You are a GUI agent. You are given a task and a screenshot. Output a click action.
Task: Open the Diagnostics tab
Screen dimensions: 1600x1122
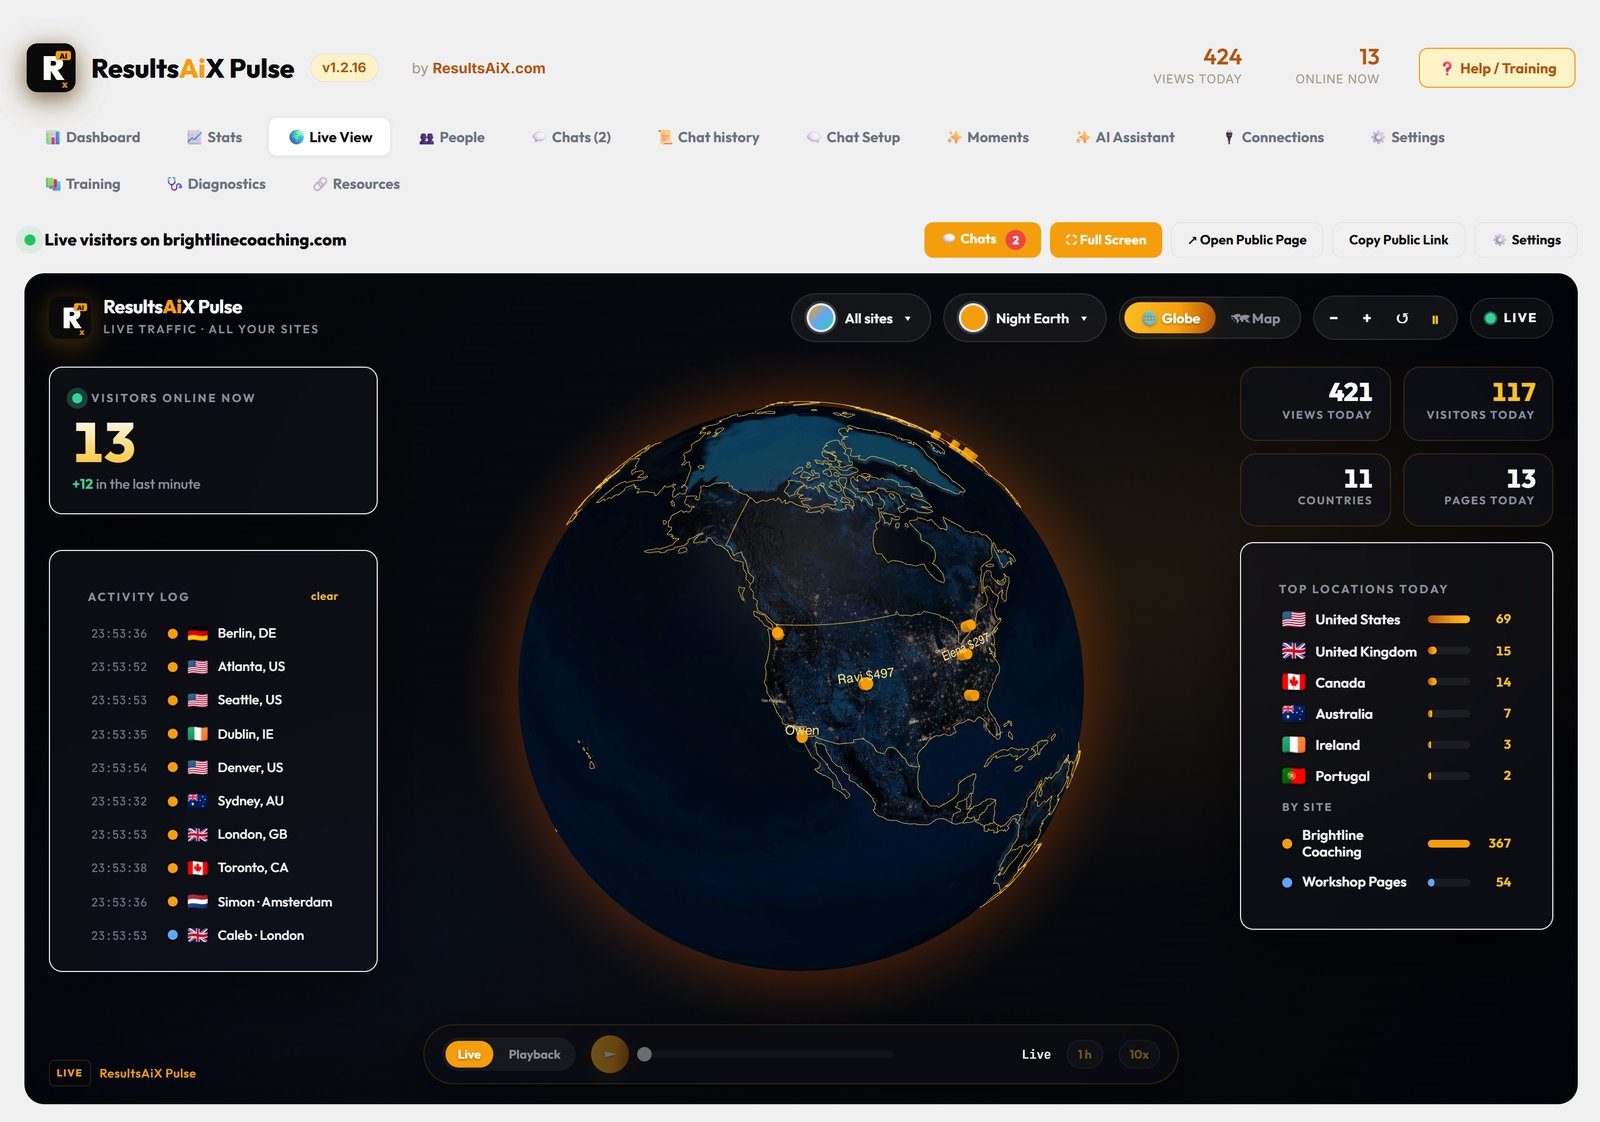point(217,184)
